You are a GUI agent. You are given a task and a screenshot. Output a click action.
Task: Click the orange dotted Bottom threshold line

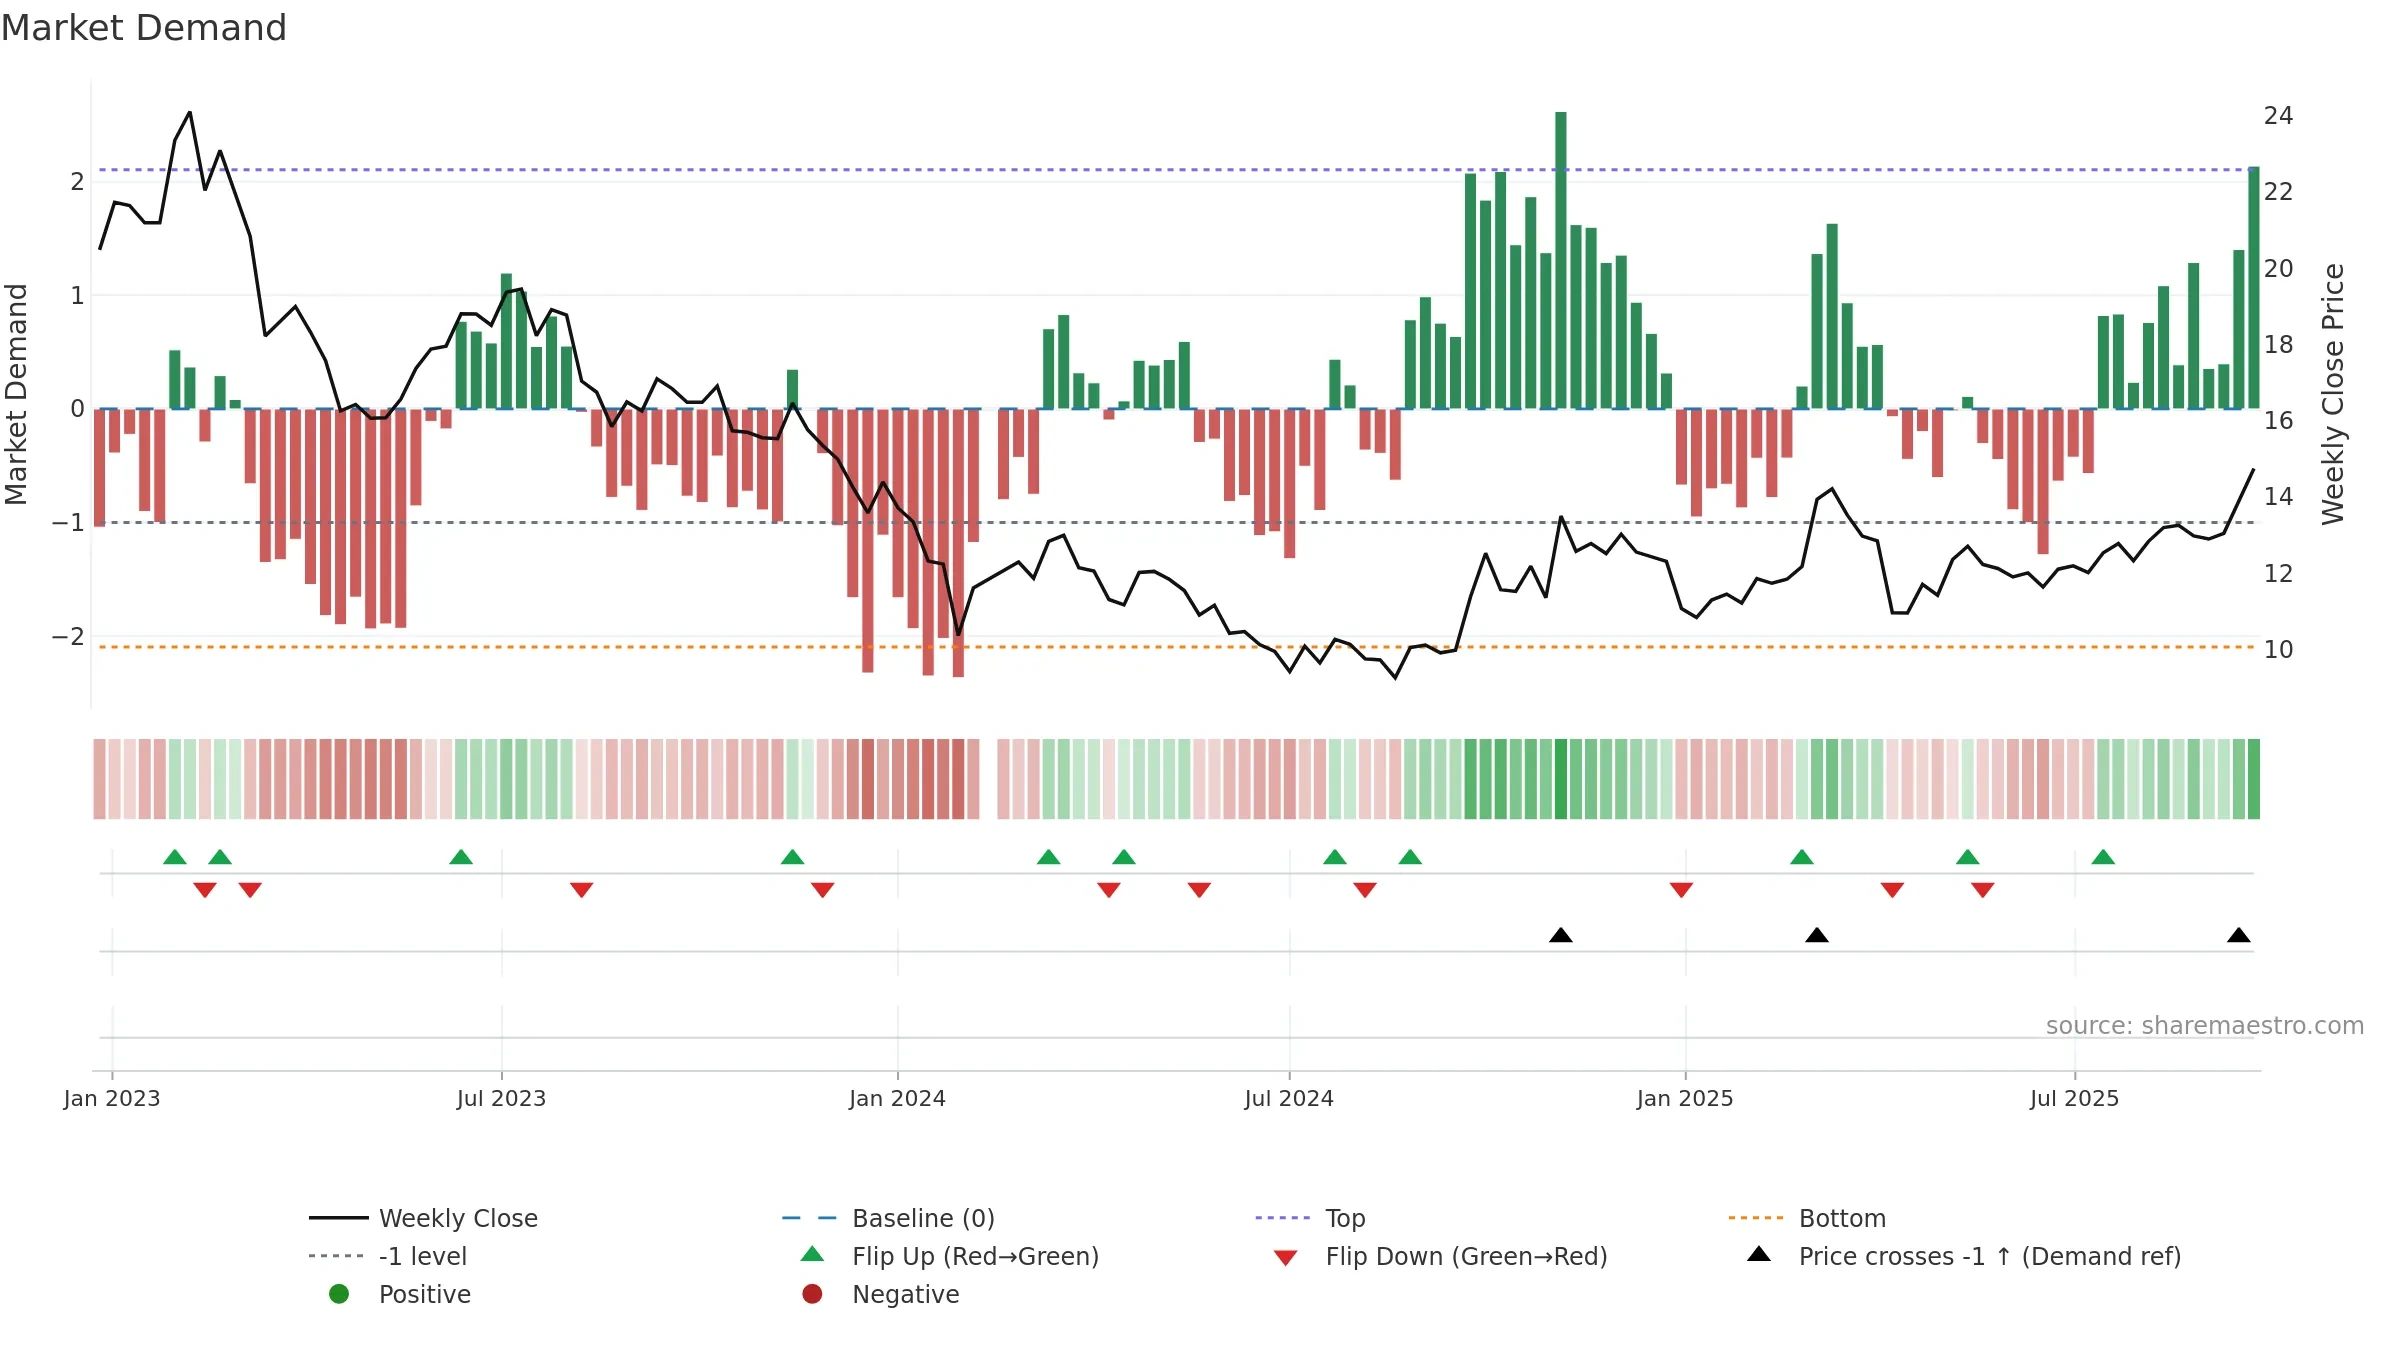pos(1176,647)
